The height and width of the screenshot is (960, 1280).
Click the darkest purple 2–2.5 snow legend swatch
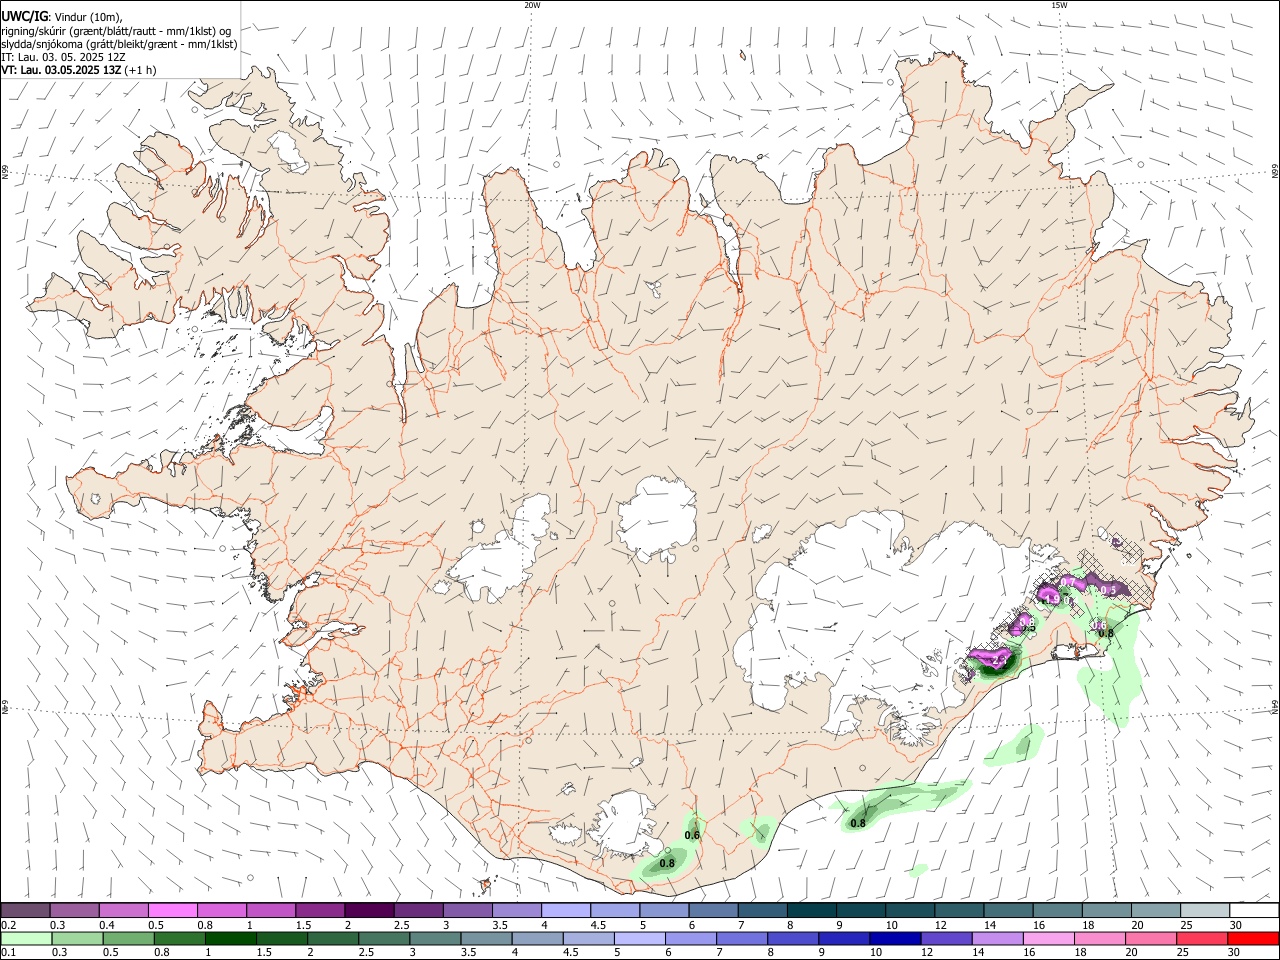click(369, 910)
